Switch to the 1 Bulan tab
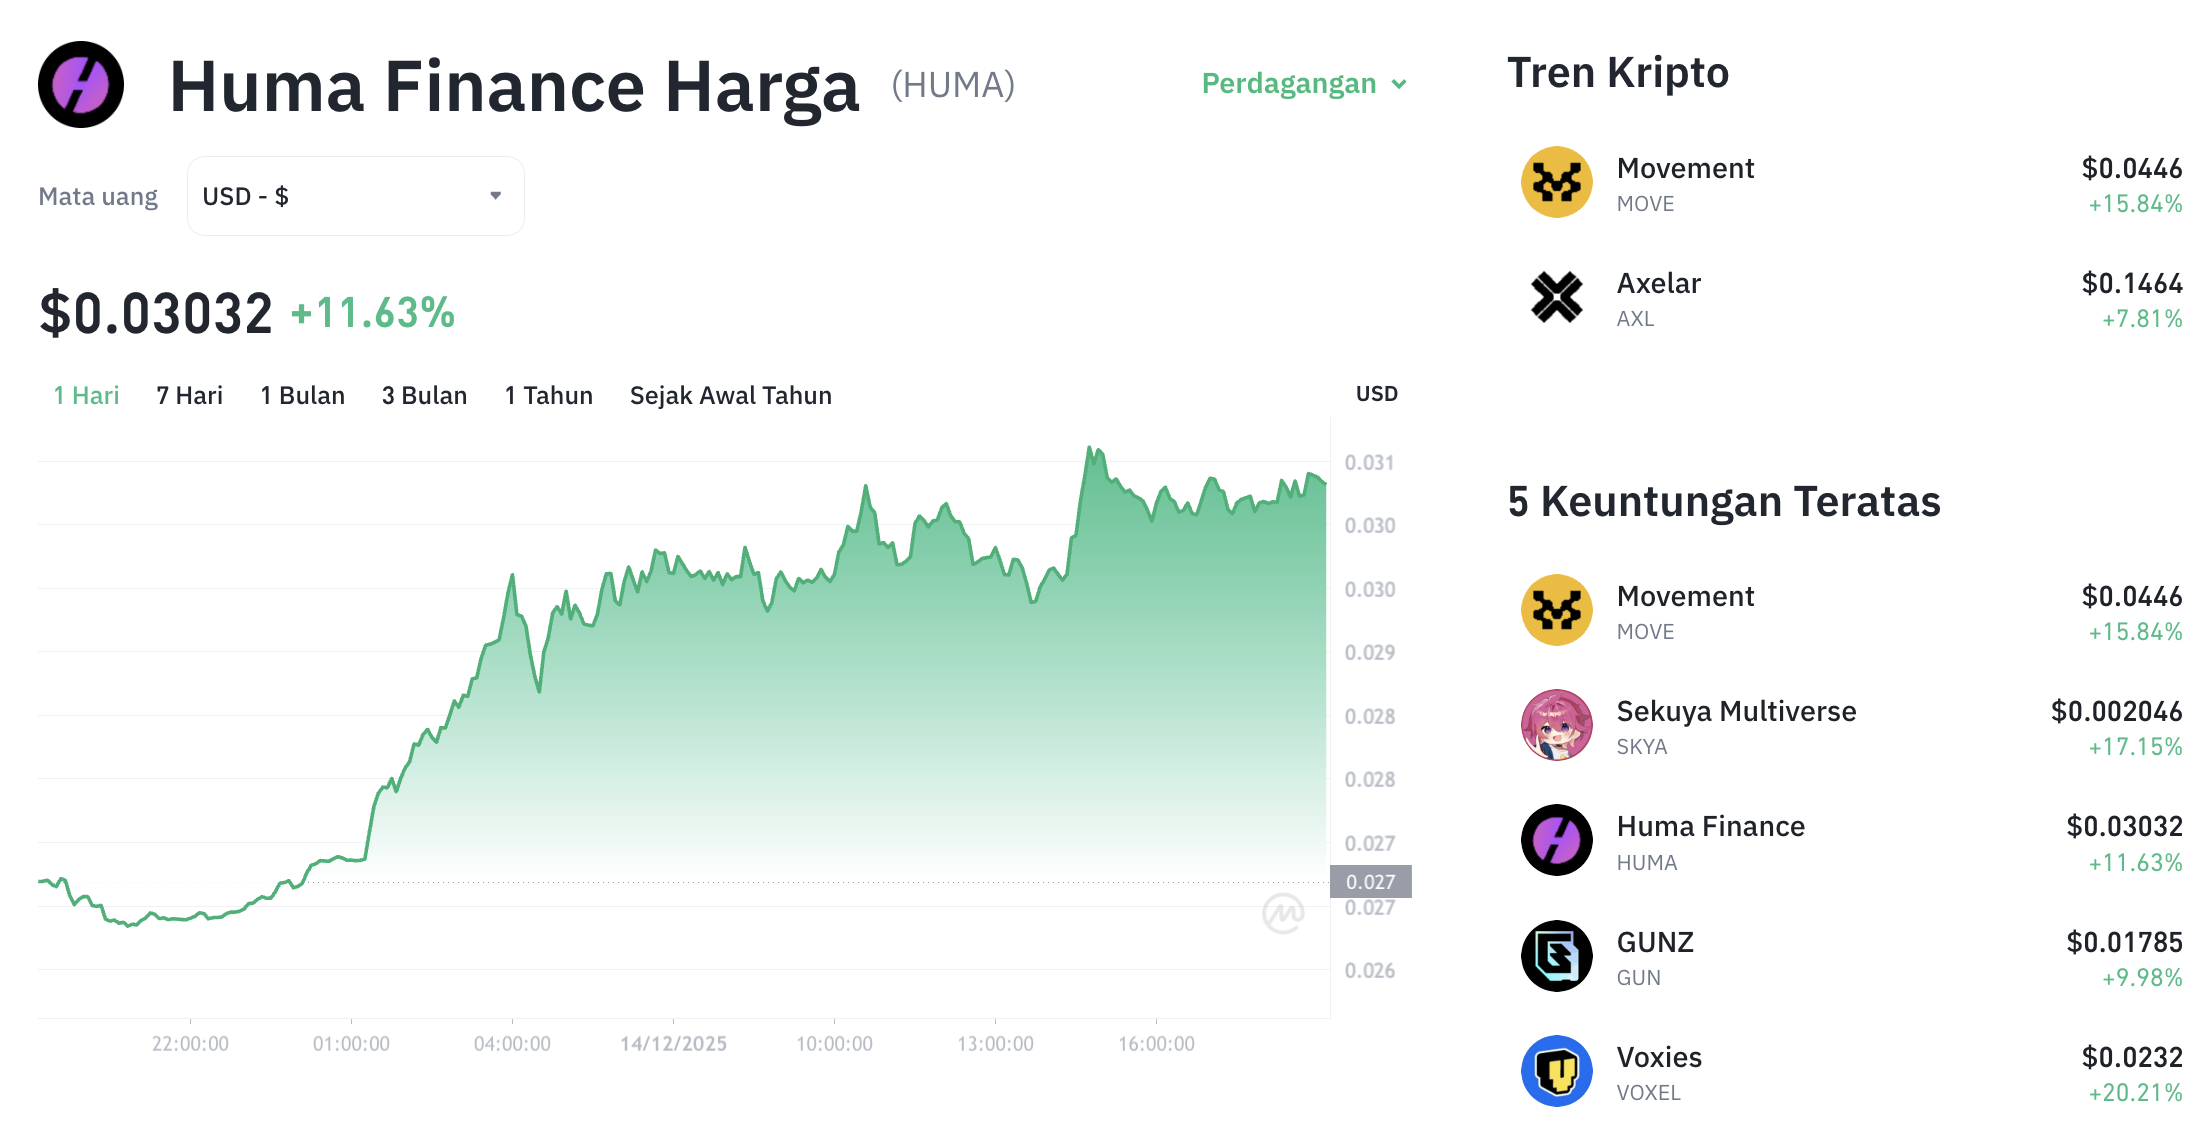Viewport: 2200px width, 1128px height. pyautogui.click(x=302, y=395)
